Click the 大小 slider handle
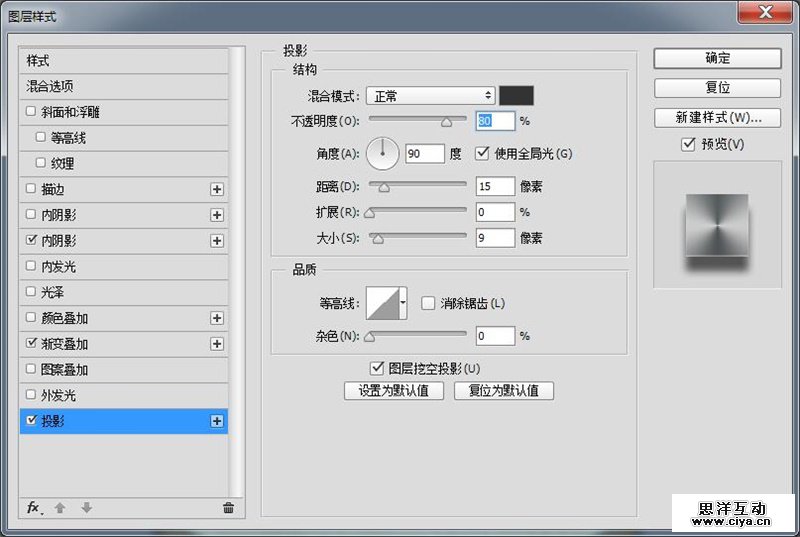 tap(378, 239)
